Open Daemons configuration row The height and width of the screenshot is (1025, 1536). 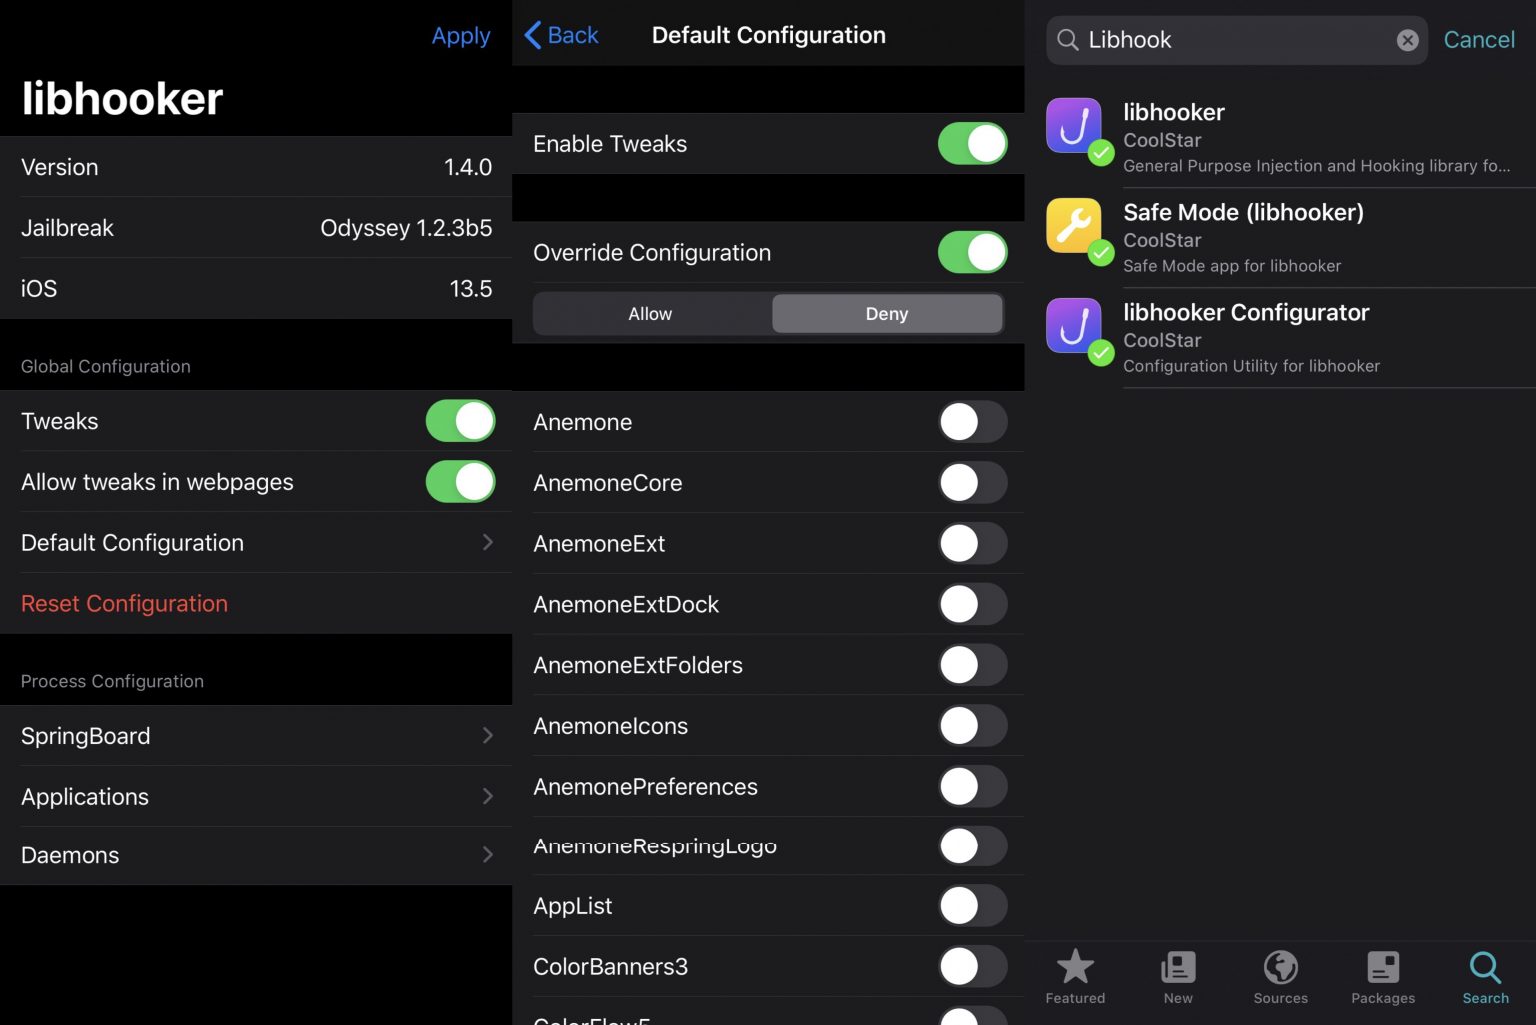256,855
